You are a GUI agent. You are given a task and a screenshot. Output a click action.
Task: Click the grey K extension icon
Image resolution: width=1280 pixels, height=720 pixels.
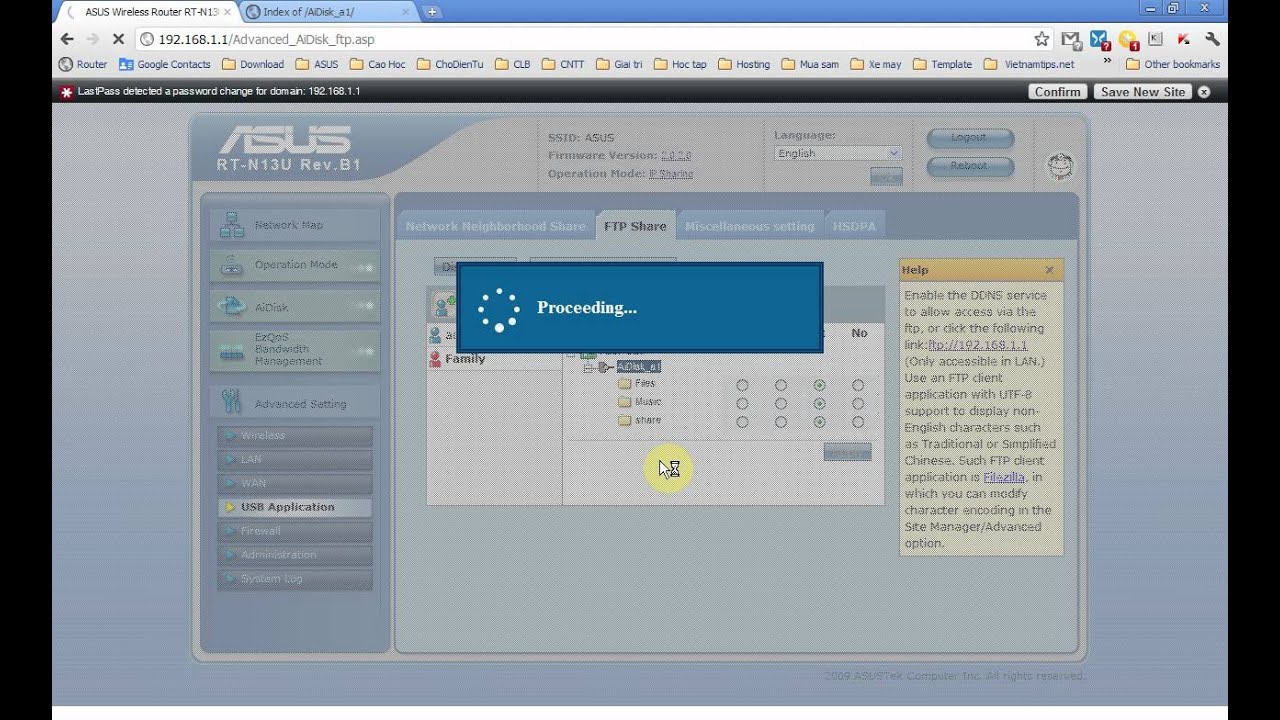tap(1156, 39)
